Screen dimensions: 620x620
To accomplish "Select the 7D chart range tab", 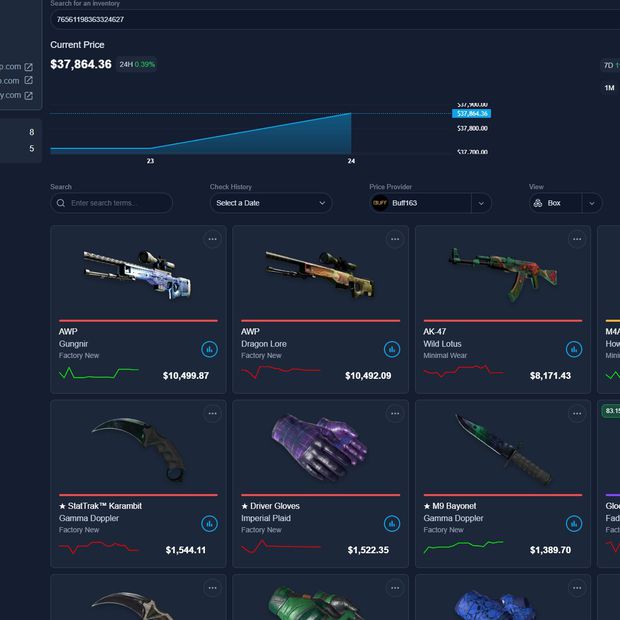I will [608, 65].
